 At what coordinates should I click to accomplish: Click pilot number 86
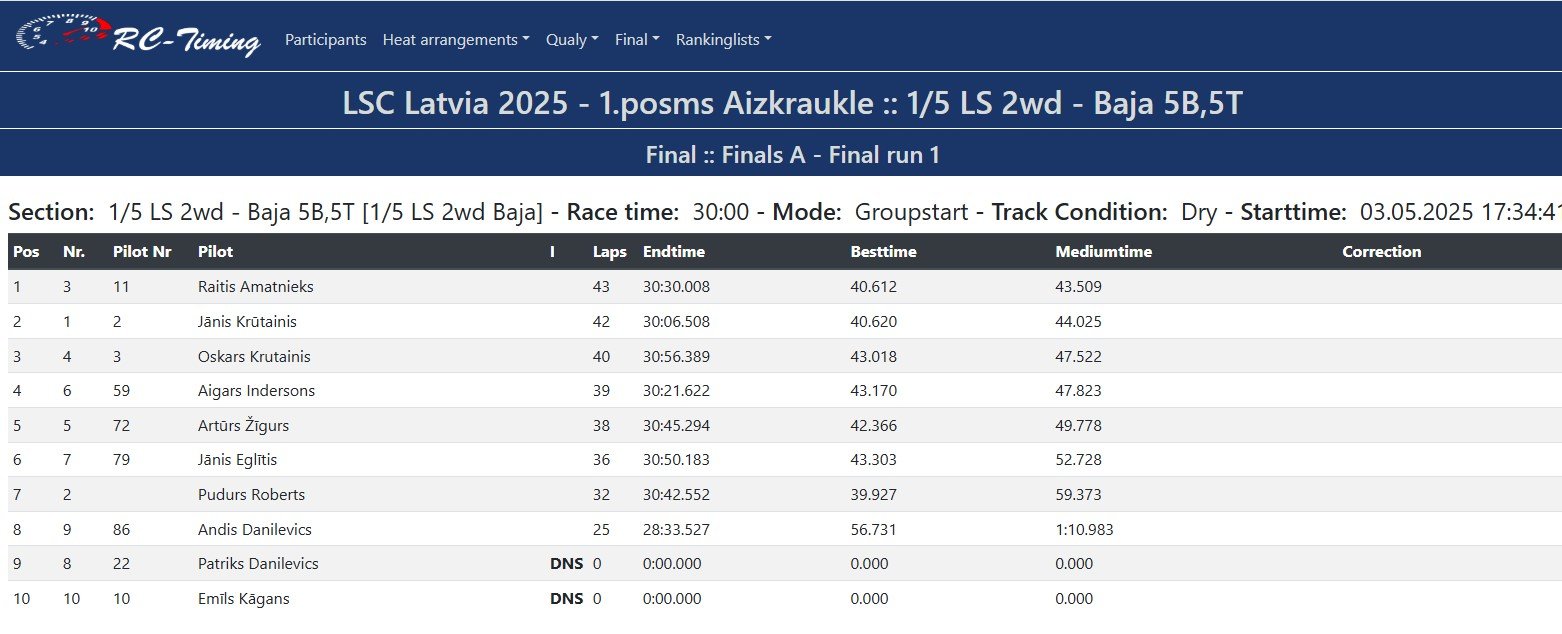[122, 530]
